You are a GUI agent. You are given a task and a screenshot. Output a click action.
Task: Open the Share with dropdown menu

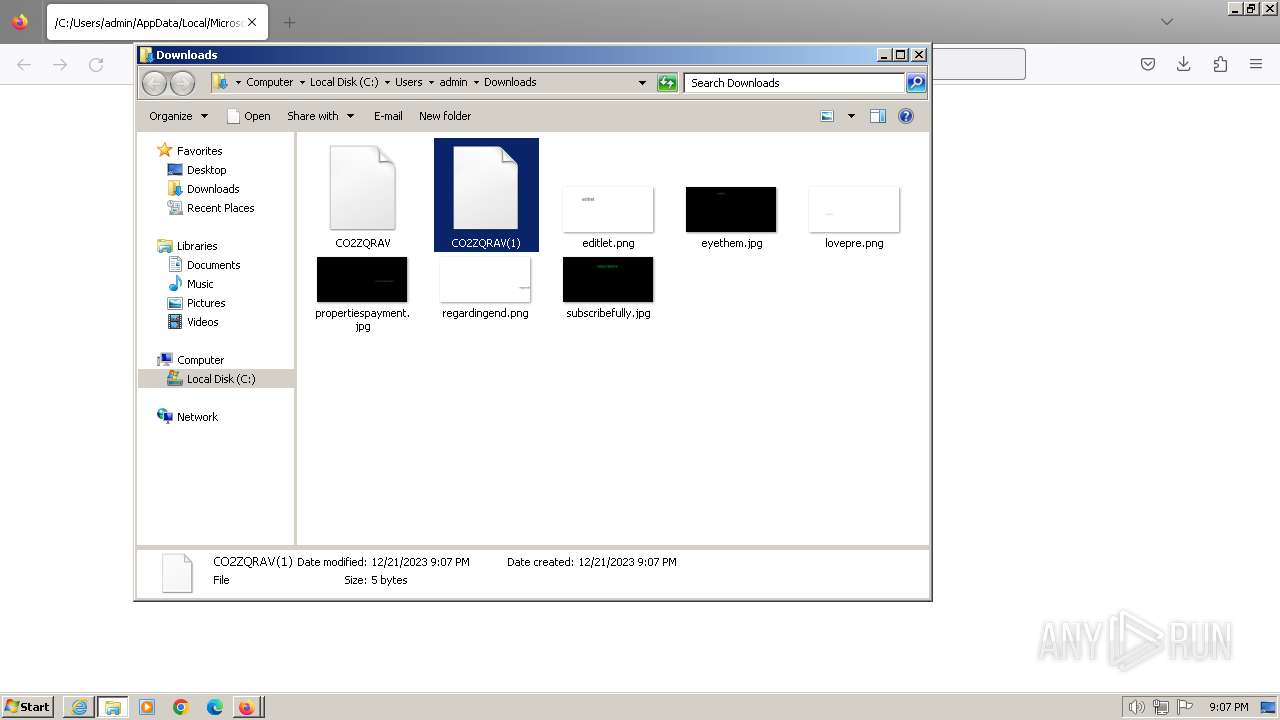click(x=320, y=116)
